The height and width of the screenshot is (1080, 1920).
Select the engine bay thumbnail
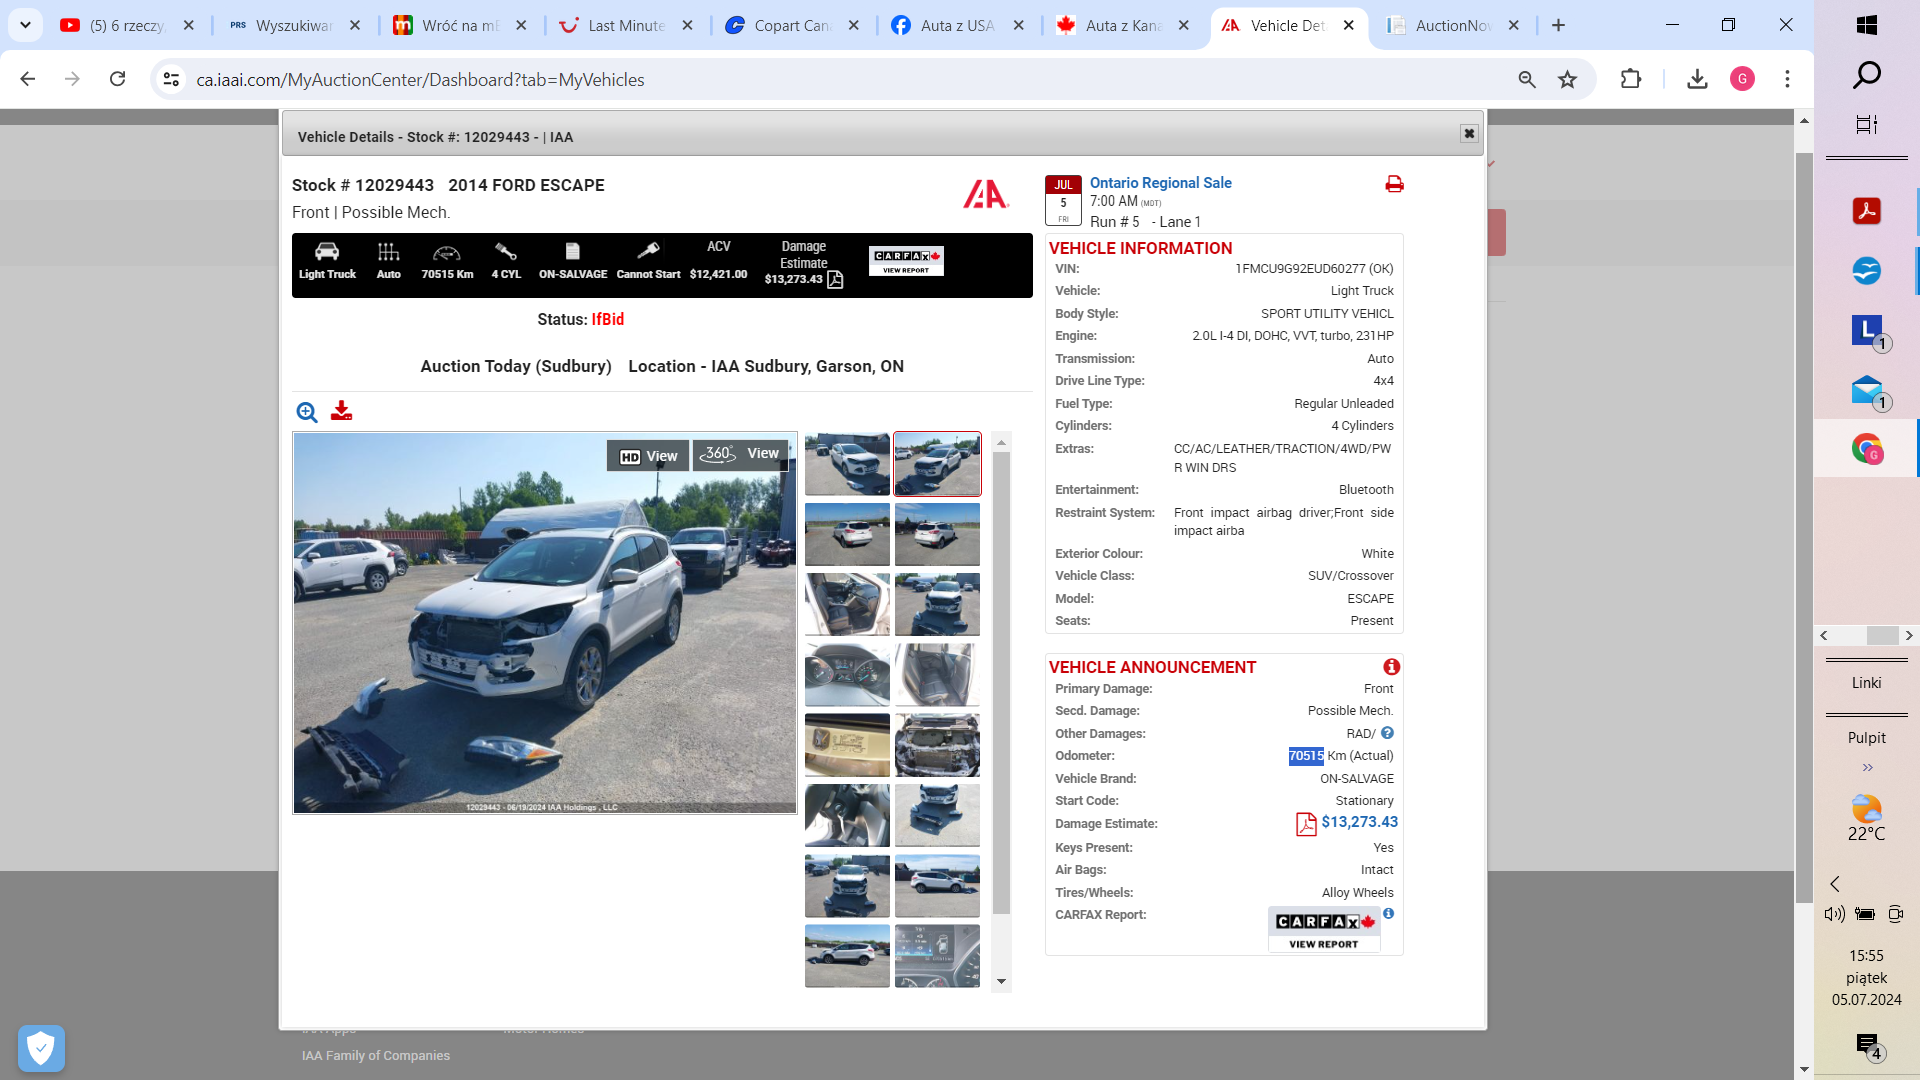click(937, 745)
